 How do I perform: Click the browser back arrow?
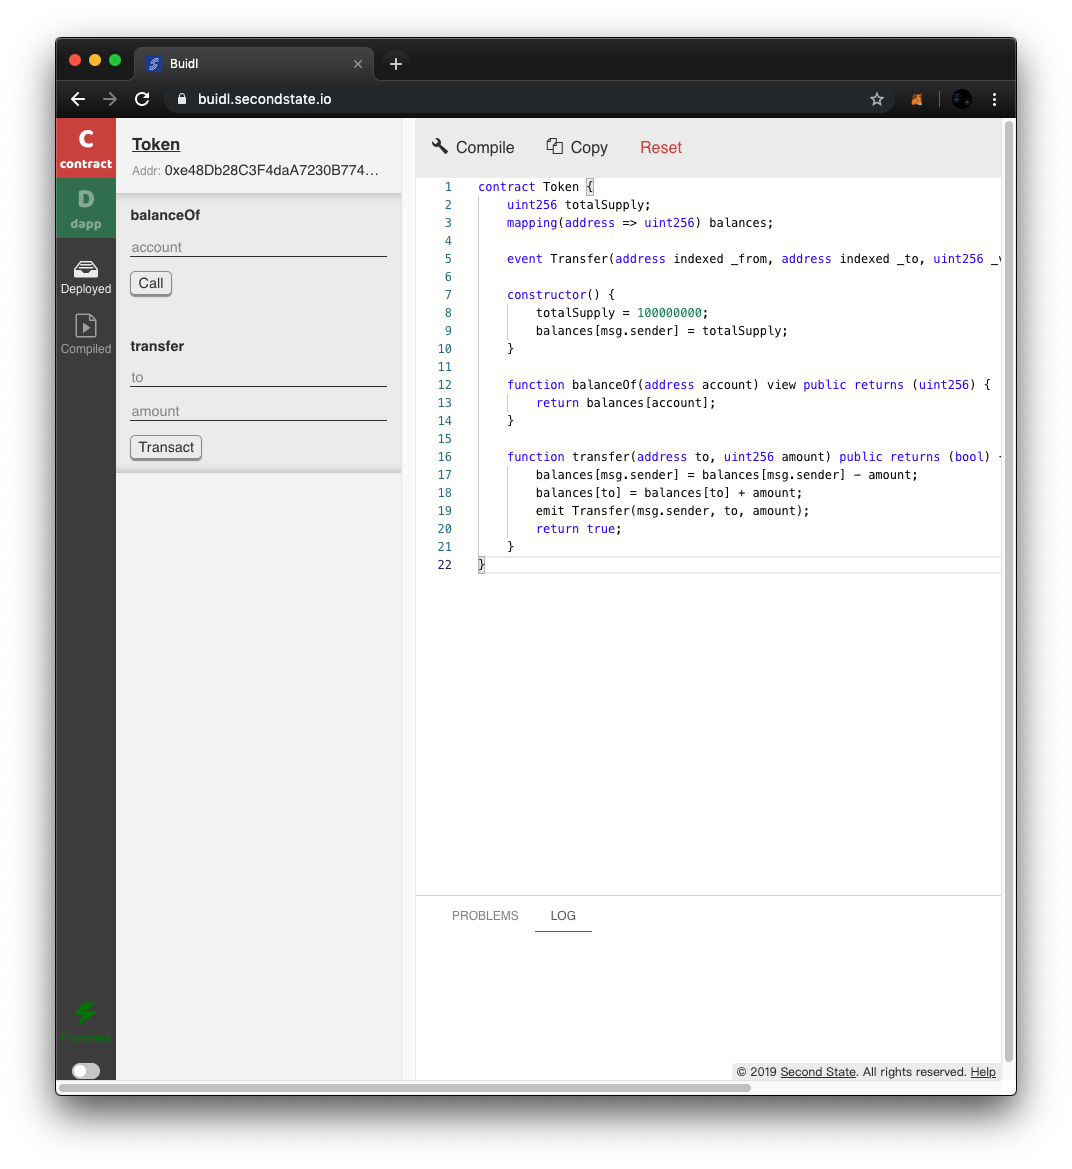[x=78, y=99]
